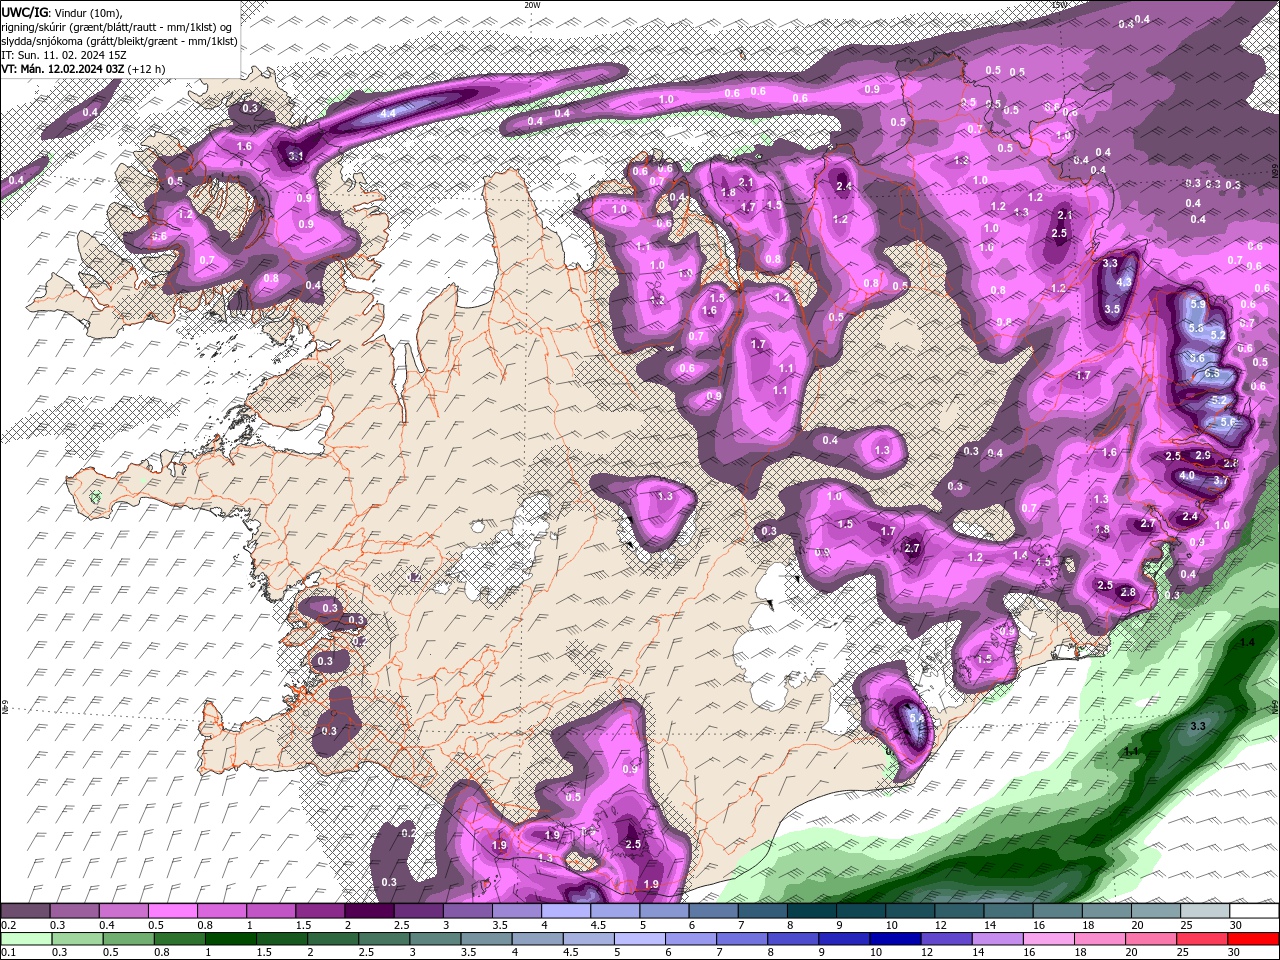This screenshot has width=1280, height=960.
Task: Click snow legend swatch between 20 and 25
Action: [1155, 911]
